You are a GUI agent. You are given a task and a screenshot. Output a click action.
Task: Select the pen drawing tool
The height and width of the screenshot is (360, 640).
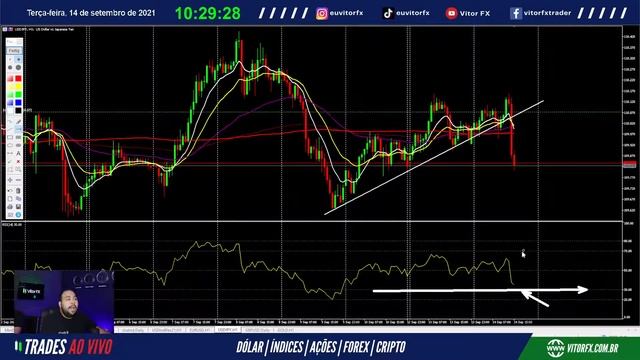[10, 122]
